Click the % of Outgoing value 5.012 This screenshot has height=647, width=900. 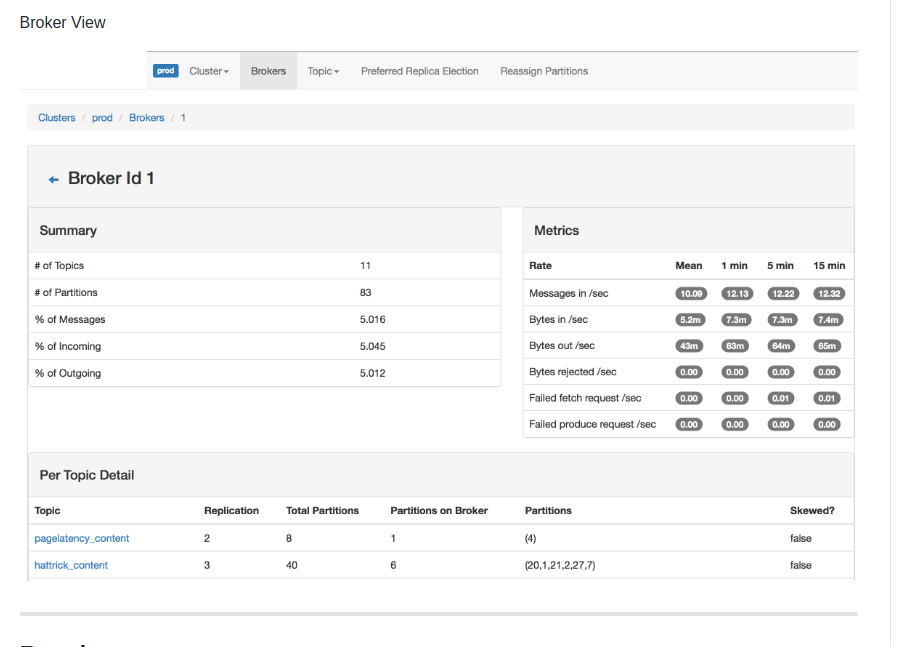click(x=373, y=374)
